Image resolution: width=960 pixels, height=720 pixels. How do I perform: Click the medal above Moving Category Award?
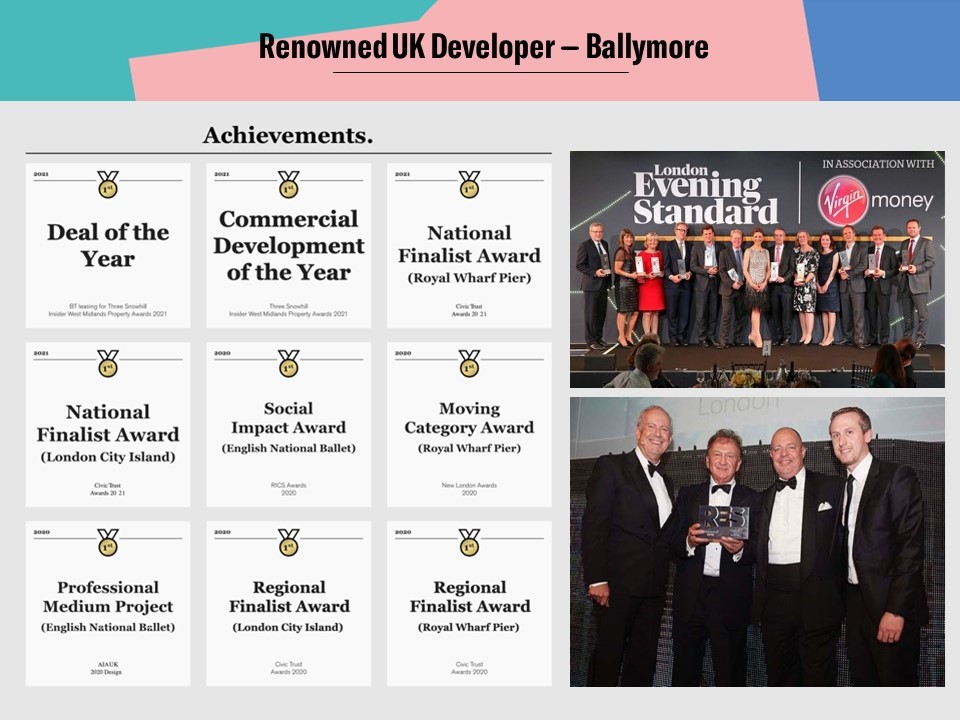click(470, 363)
